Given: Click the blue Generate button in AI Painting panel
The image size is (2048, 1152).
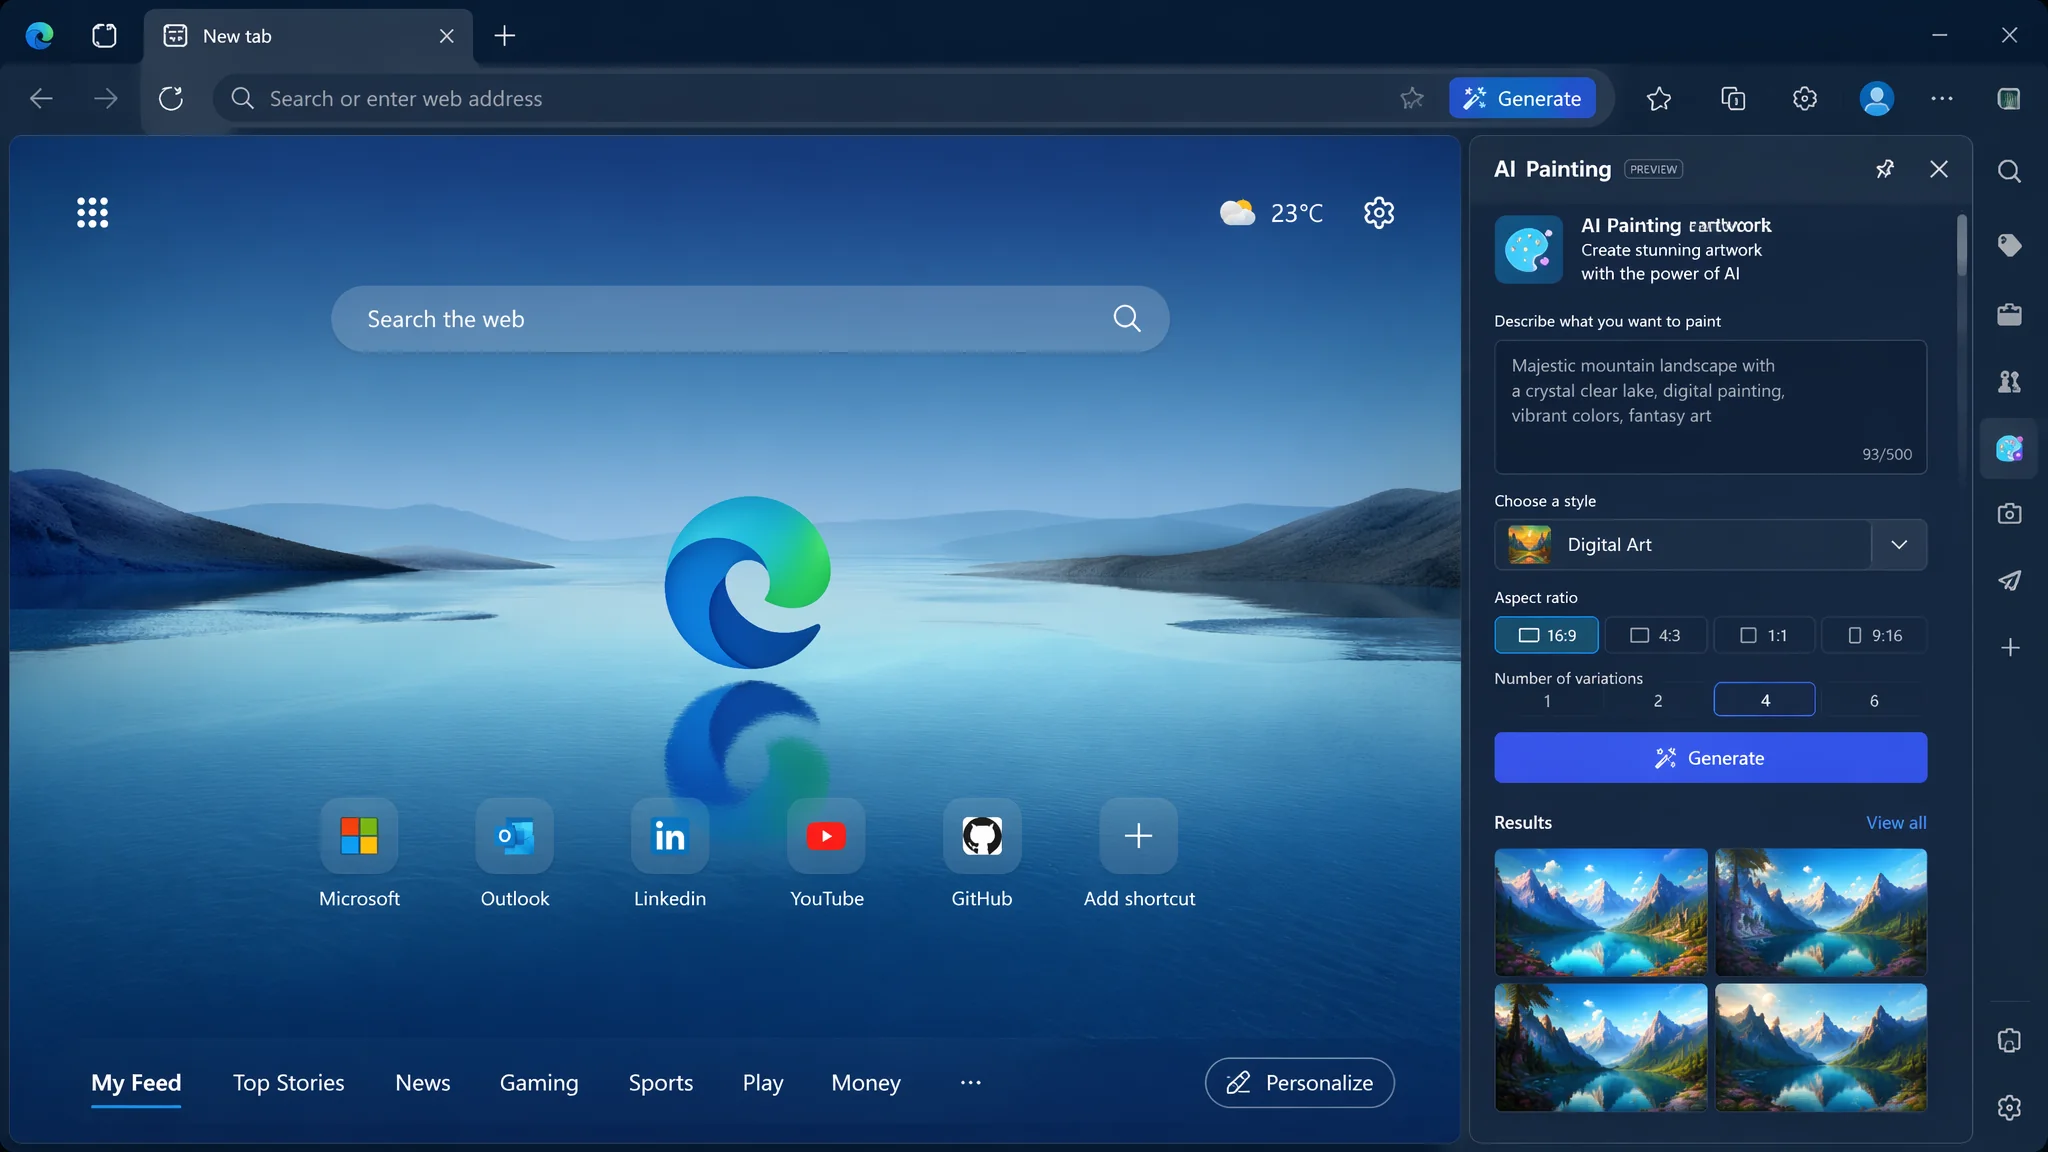Looking at the screenshot, I should pos(1710,758).
